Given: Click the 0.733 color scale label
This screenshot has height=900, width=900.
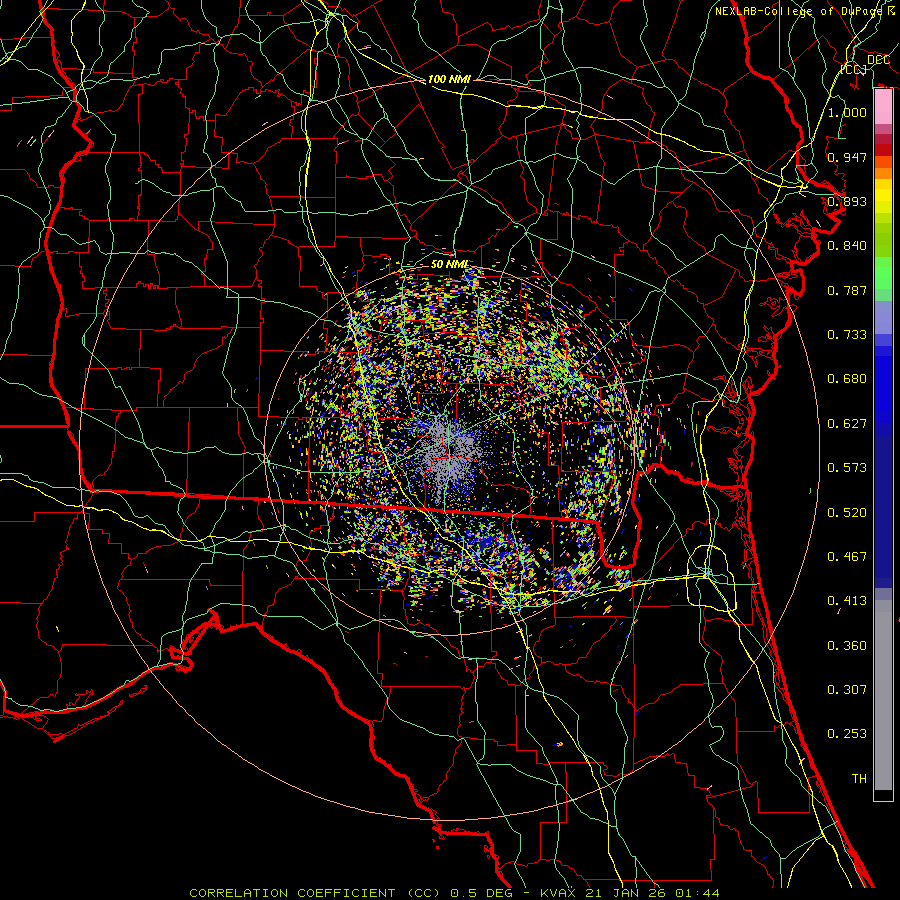Looking at the screenshot, I should pos(847,334).
